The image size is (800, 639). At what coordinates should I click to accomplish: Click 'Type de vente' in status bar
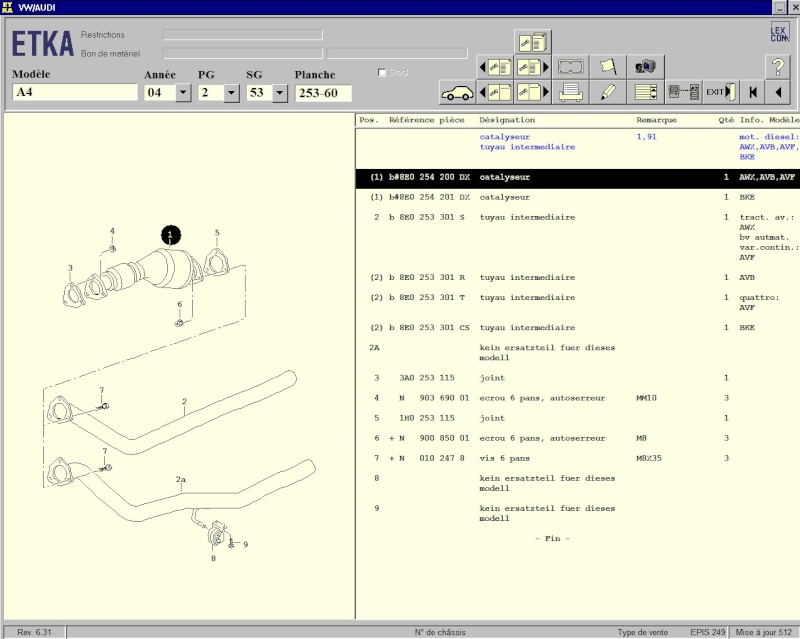pos(642,632)
